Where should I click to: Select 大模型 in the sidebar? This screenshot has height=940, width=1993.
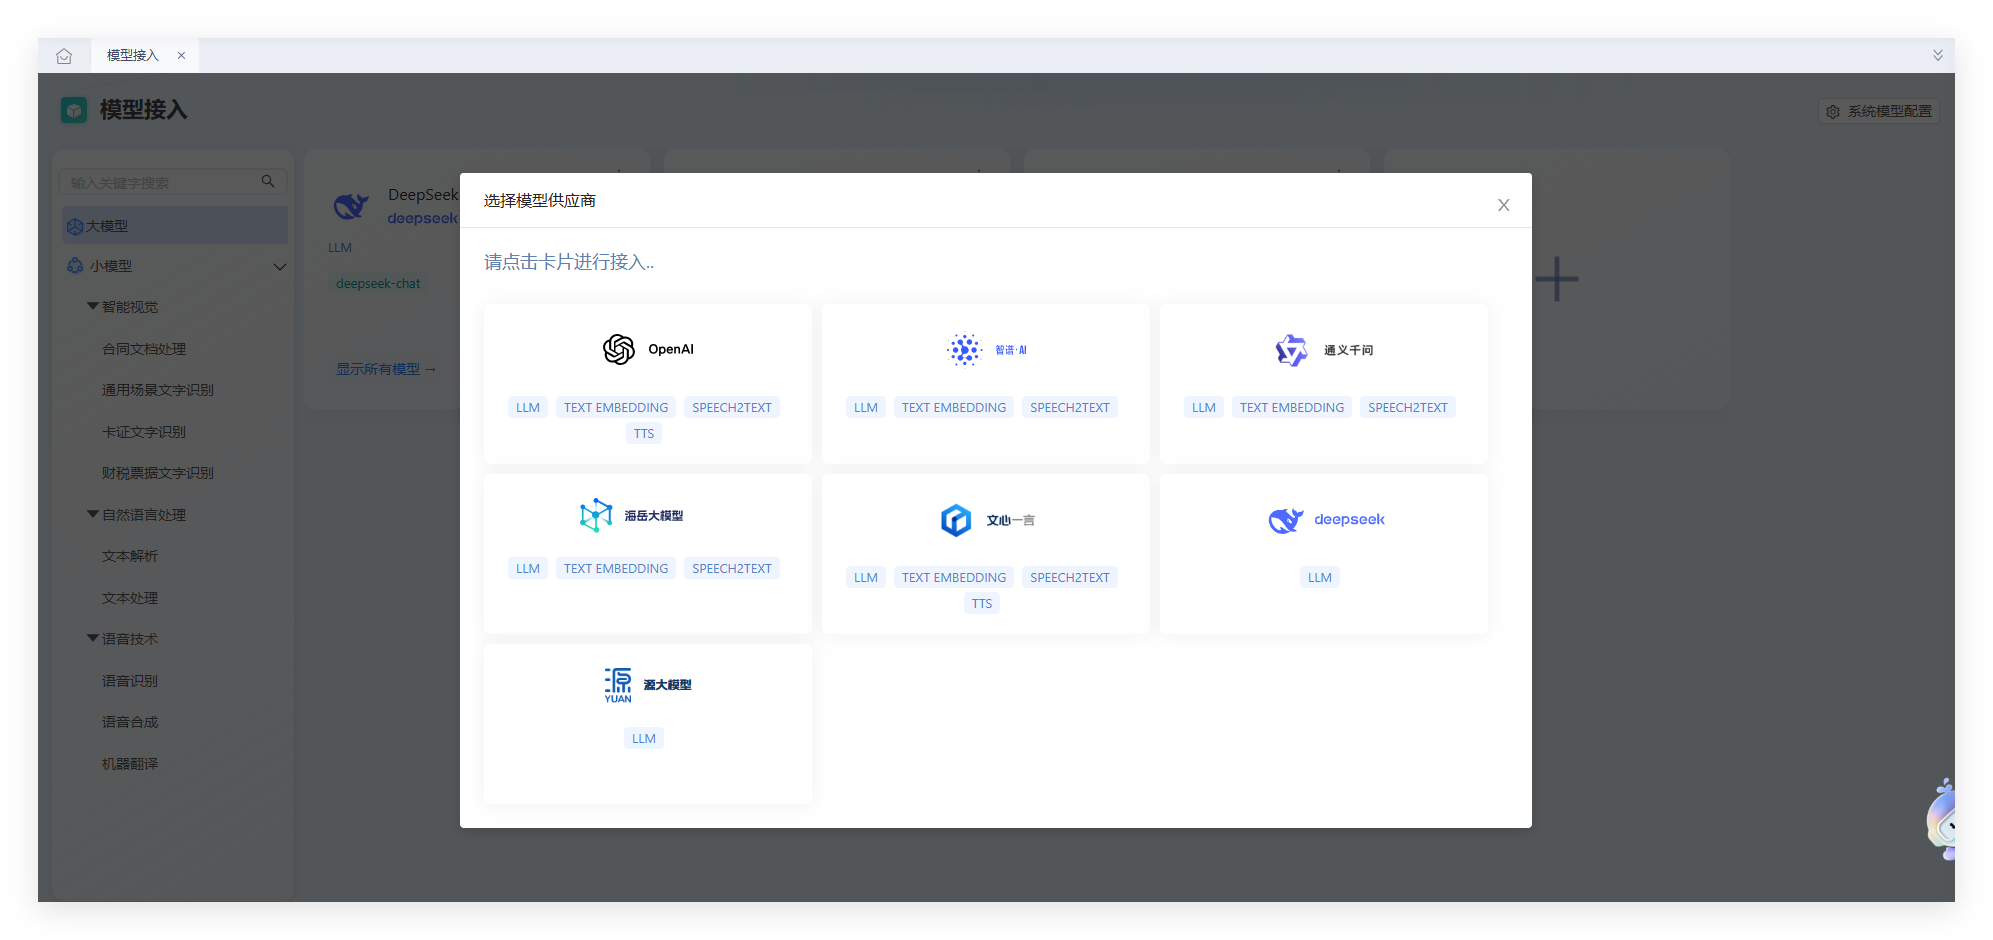click(x=175, y=226)
